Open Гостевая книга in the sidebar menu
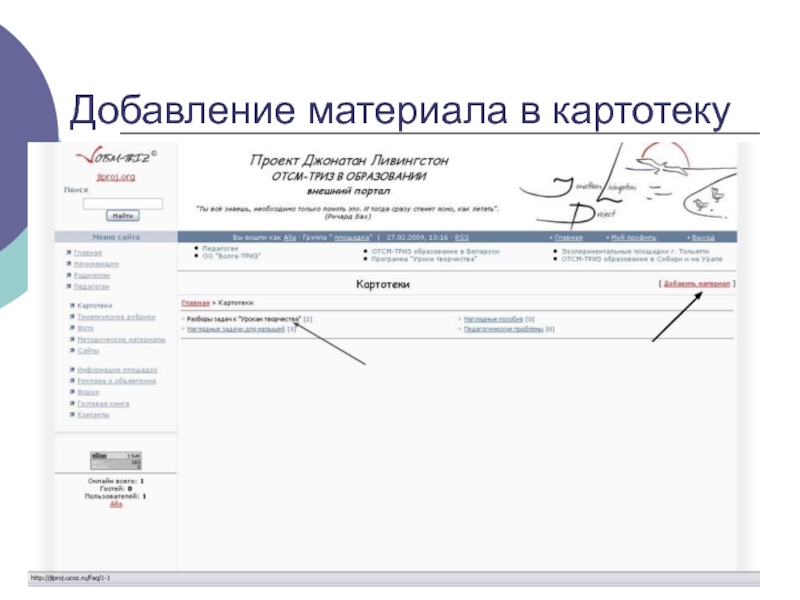 103,404
